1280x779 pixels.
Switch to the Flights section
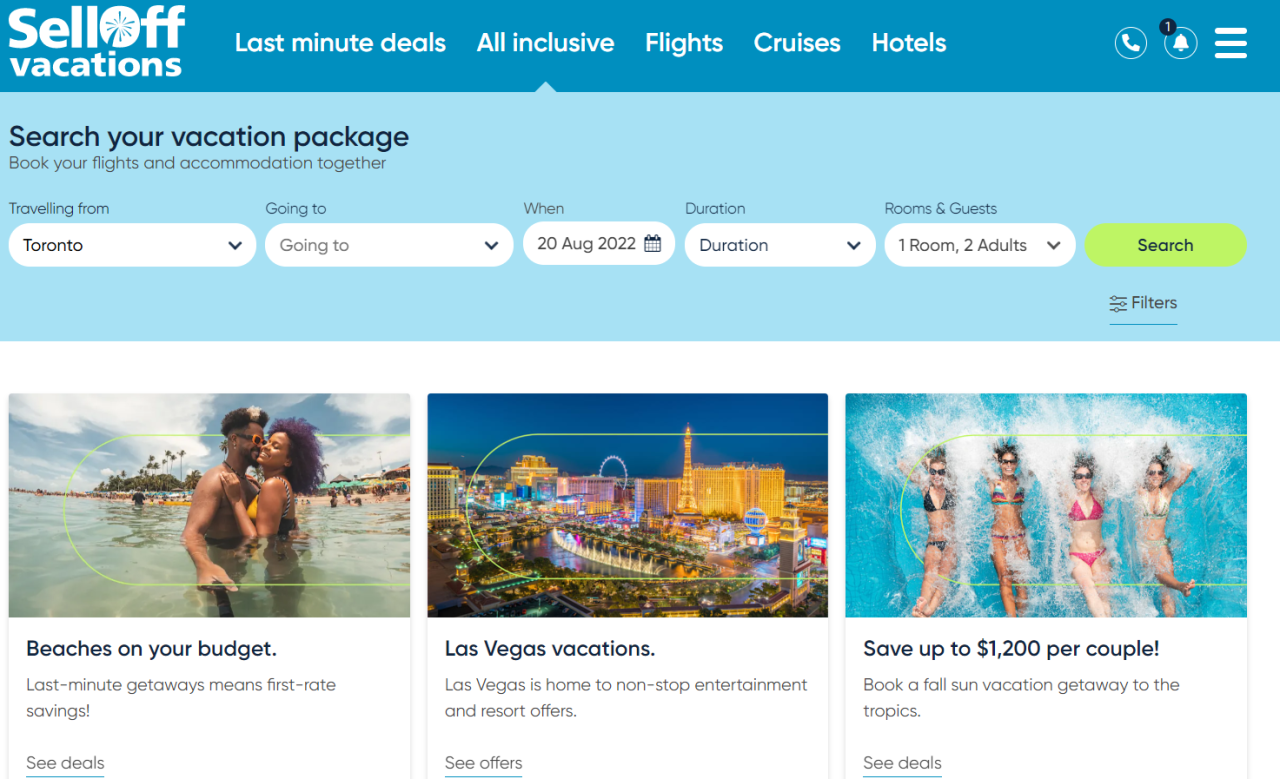click(x=684, y=43)
